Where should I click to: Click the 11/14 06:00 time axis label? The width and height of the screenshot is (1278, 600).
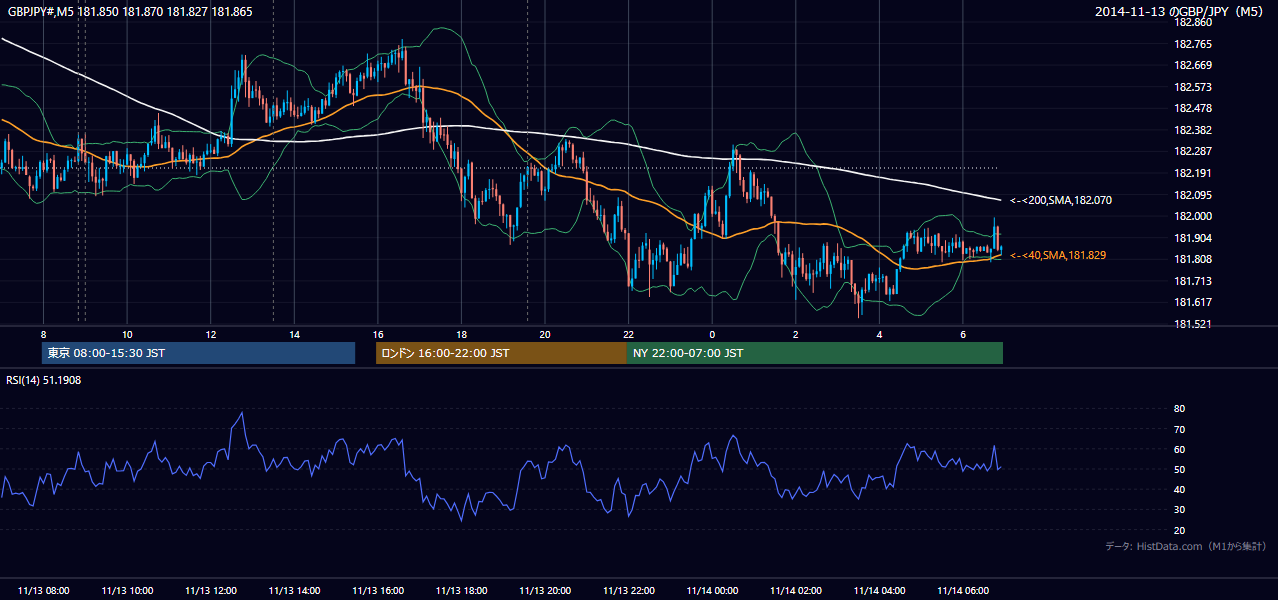[x=962, y=591]
